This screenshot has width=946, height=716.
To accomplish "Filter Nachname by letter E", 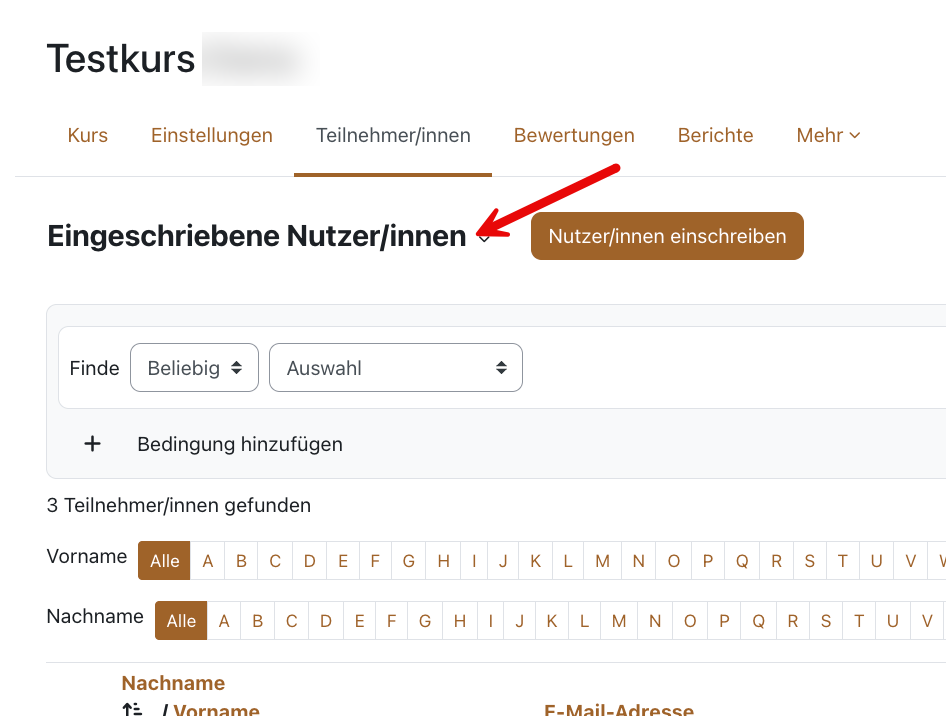I will point(360,621).
